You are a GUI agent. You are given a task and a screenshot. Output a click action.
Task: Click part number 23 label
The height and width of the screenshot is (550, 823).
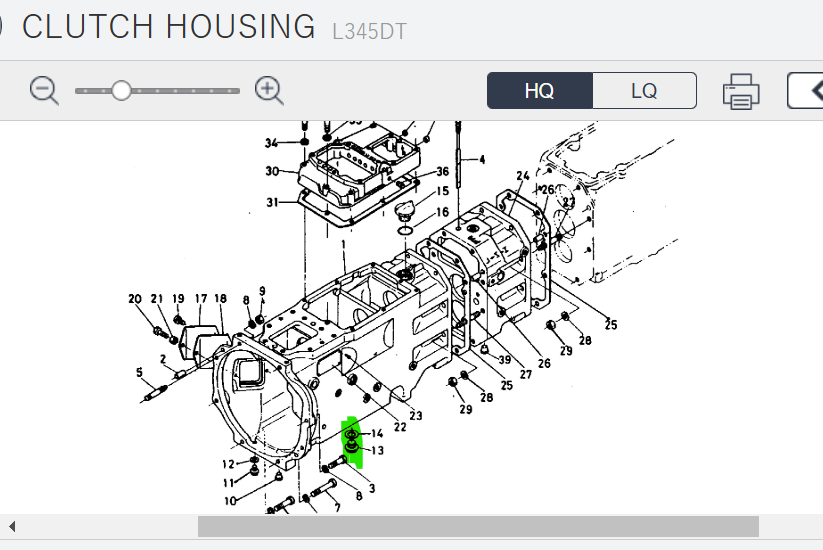click(416, 416)
